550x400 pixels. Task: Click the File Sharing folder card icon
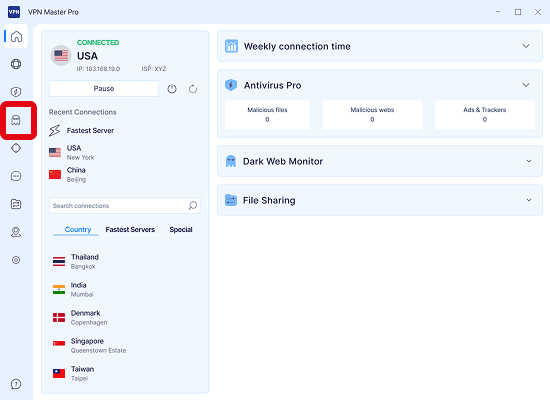[231, 200]
